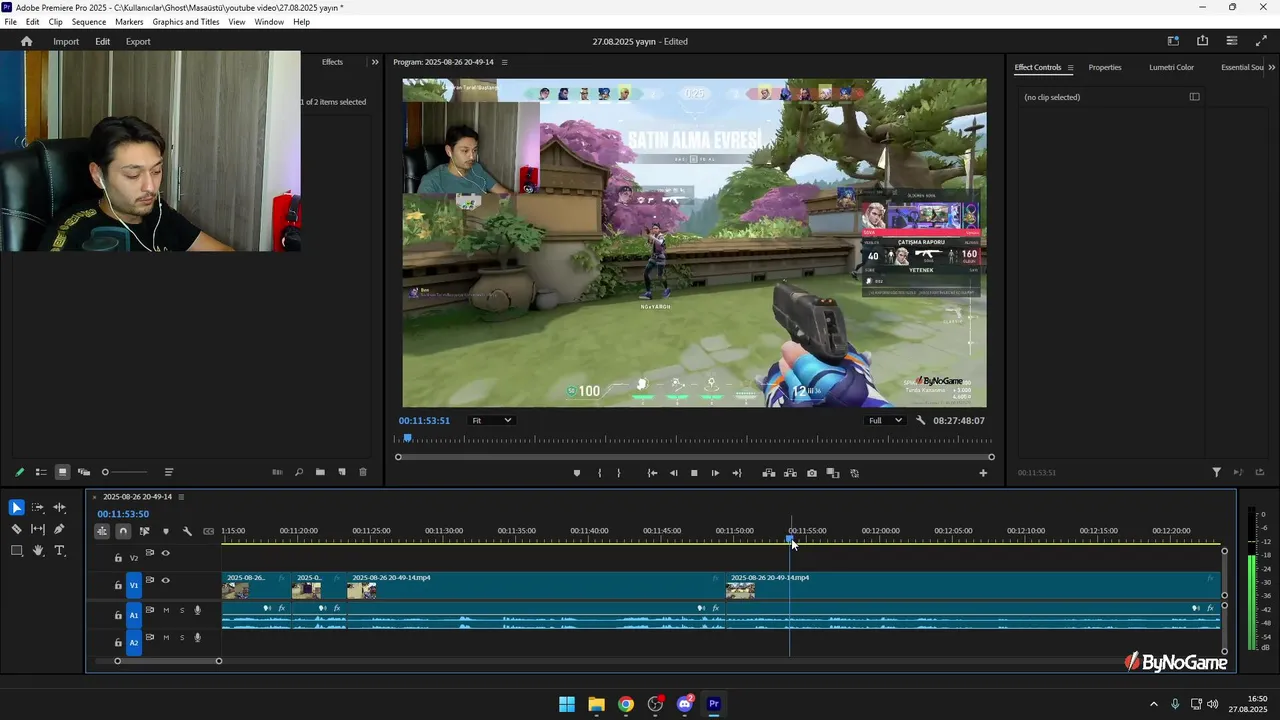The width and height of the screenshot is (1280, 720).
Task: Click the Import workspace button
Action: point(66,42)
